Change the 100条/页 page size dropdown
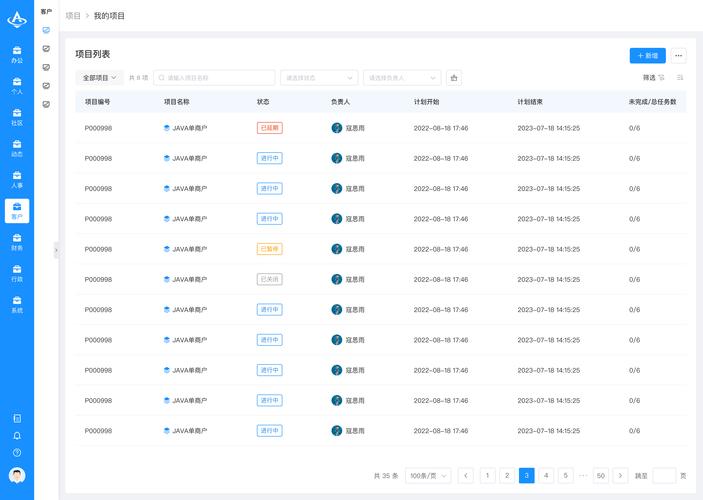This screenshot has height=500, width=703. point(428,476)
